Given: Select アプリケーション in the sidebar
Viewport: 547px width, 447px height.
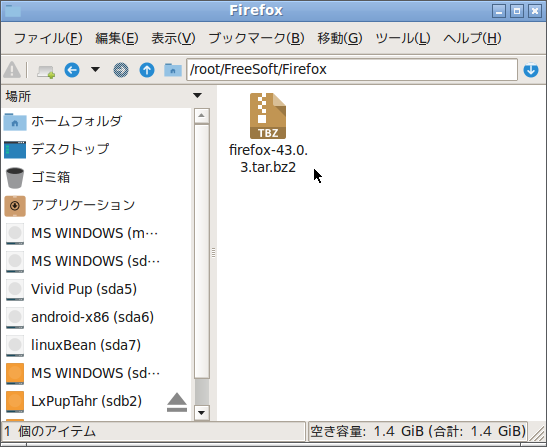Looking at the screenshot, I should (97, 205).
